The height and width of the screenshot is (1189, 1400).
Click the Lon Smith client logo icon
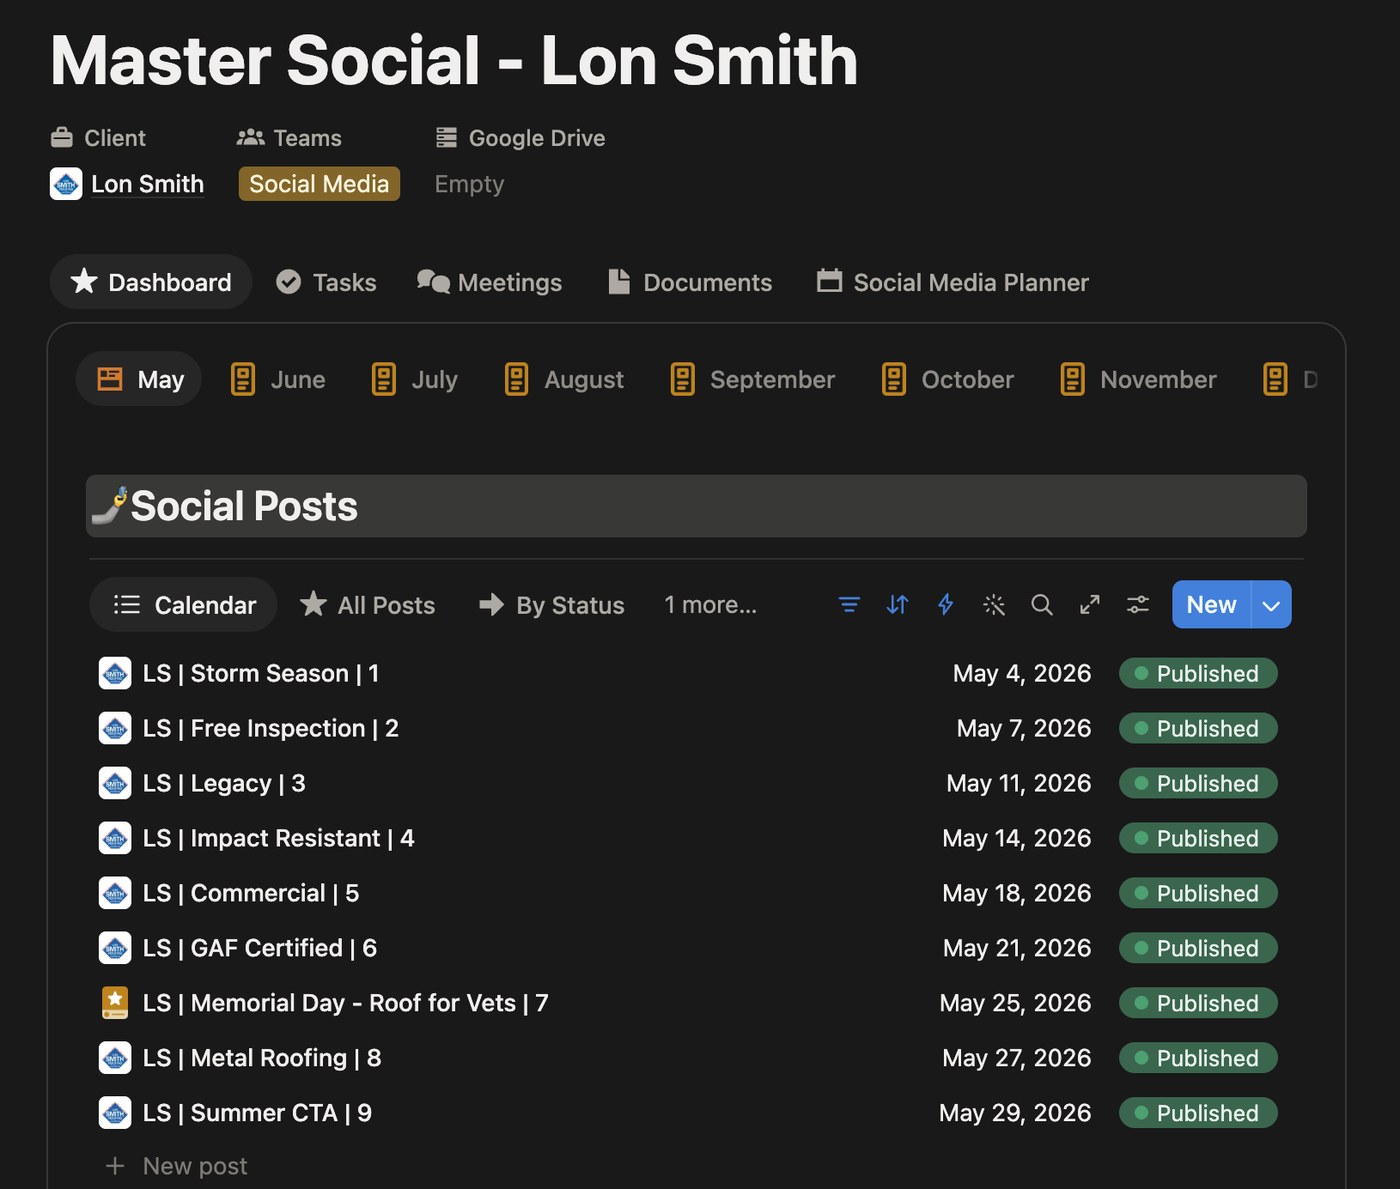pos(66,184)
